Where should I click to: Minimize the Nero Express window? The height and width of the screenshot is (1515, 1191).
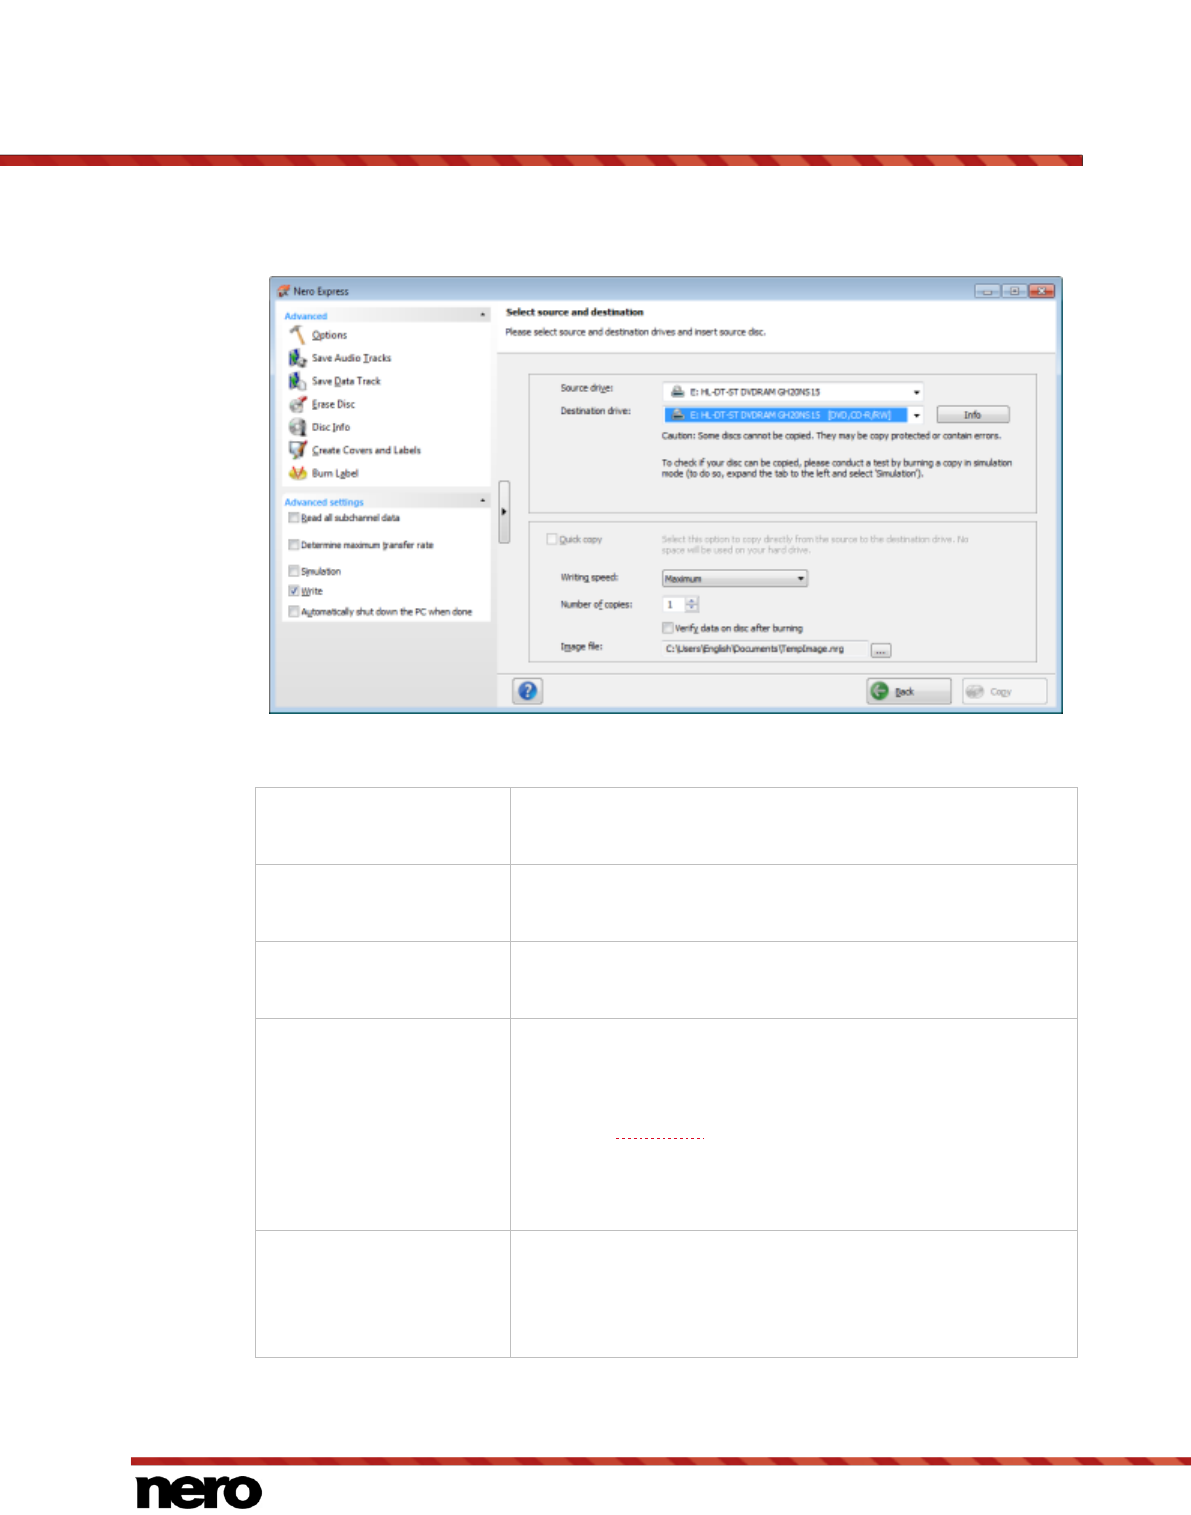[988, 291]
